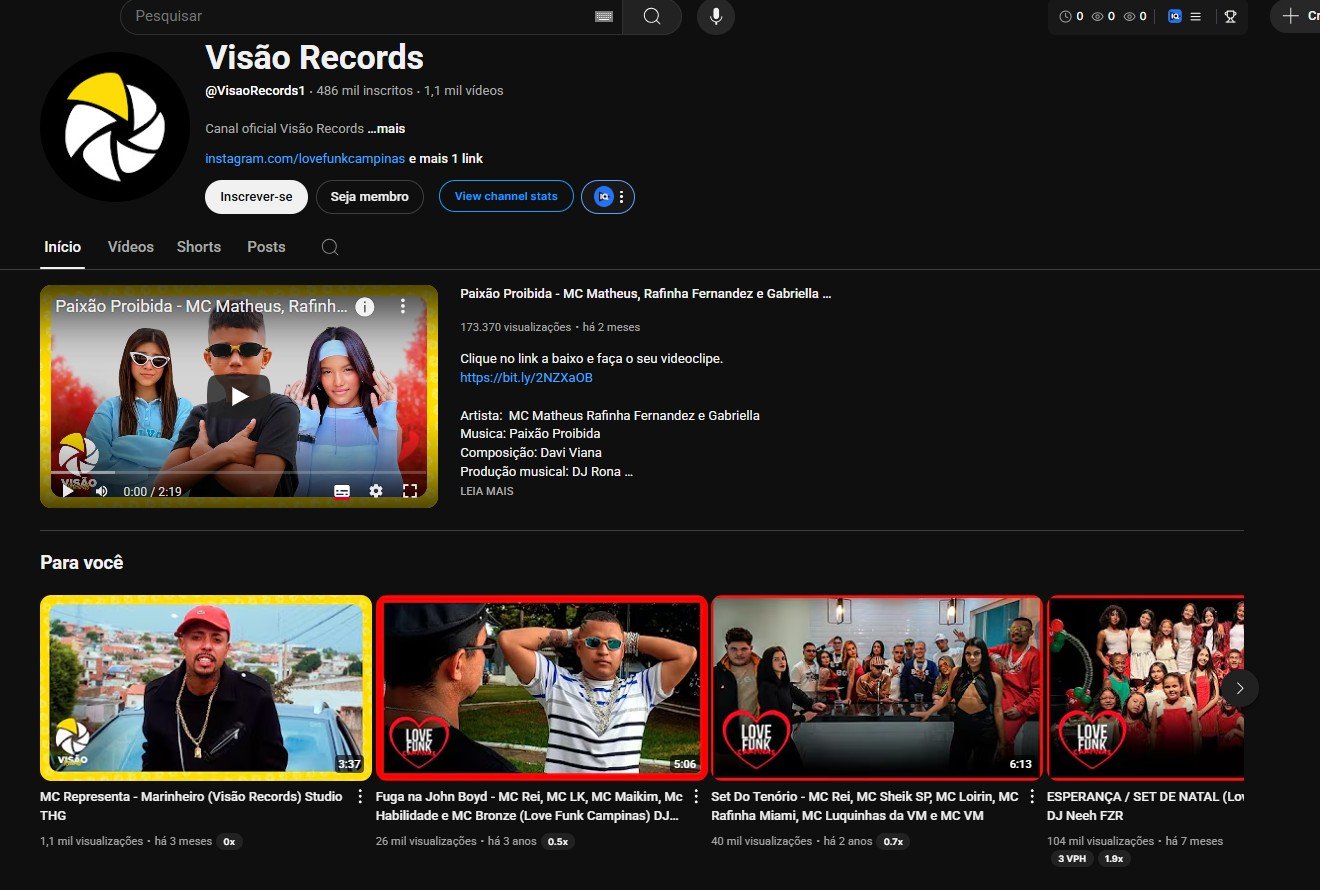Switch to the Vídeos tab

coord(131,247)
